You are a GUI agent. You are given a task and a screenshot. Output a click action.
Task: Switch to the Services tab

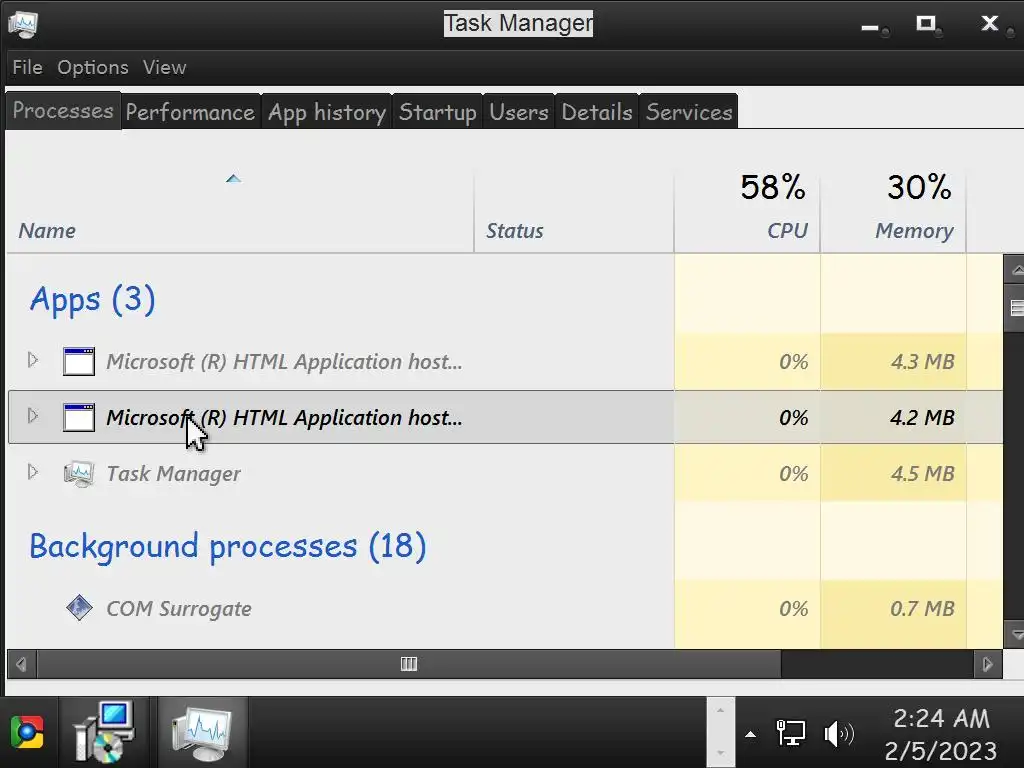pos(689,112)
